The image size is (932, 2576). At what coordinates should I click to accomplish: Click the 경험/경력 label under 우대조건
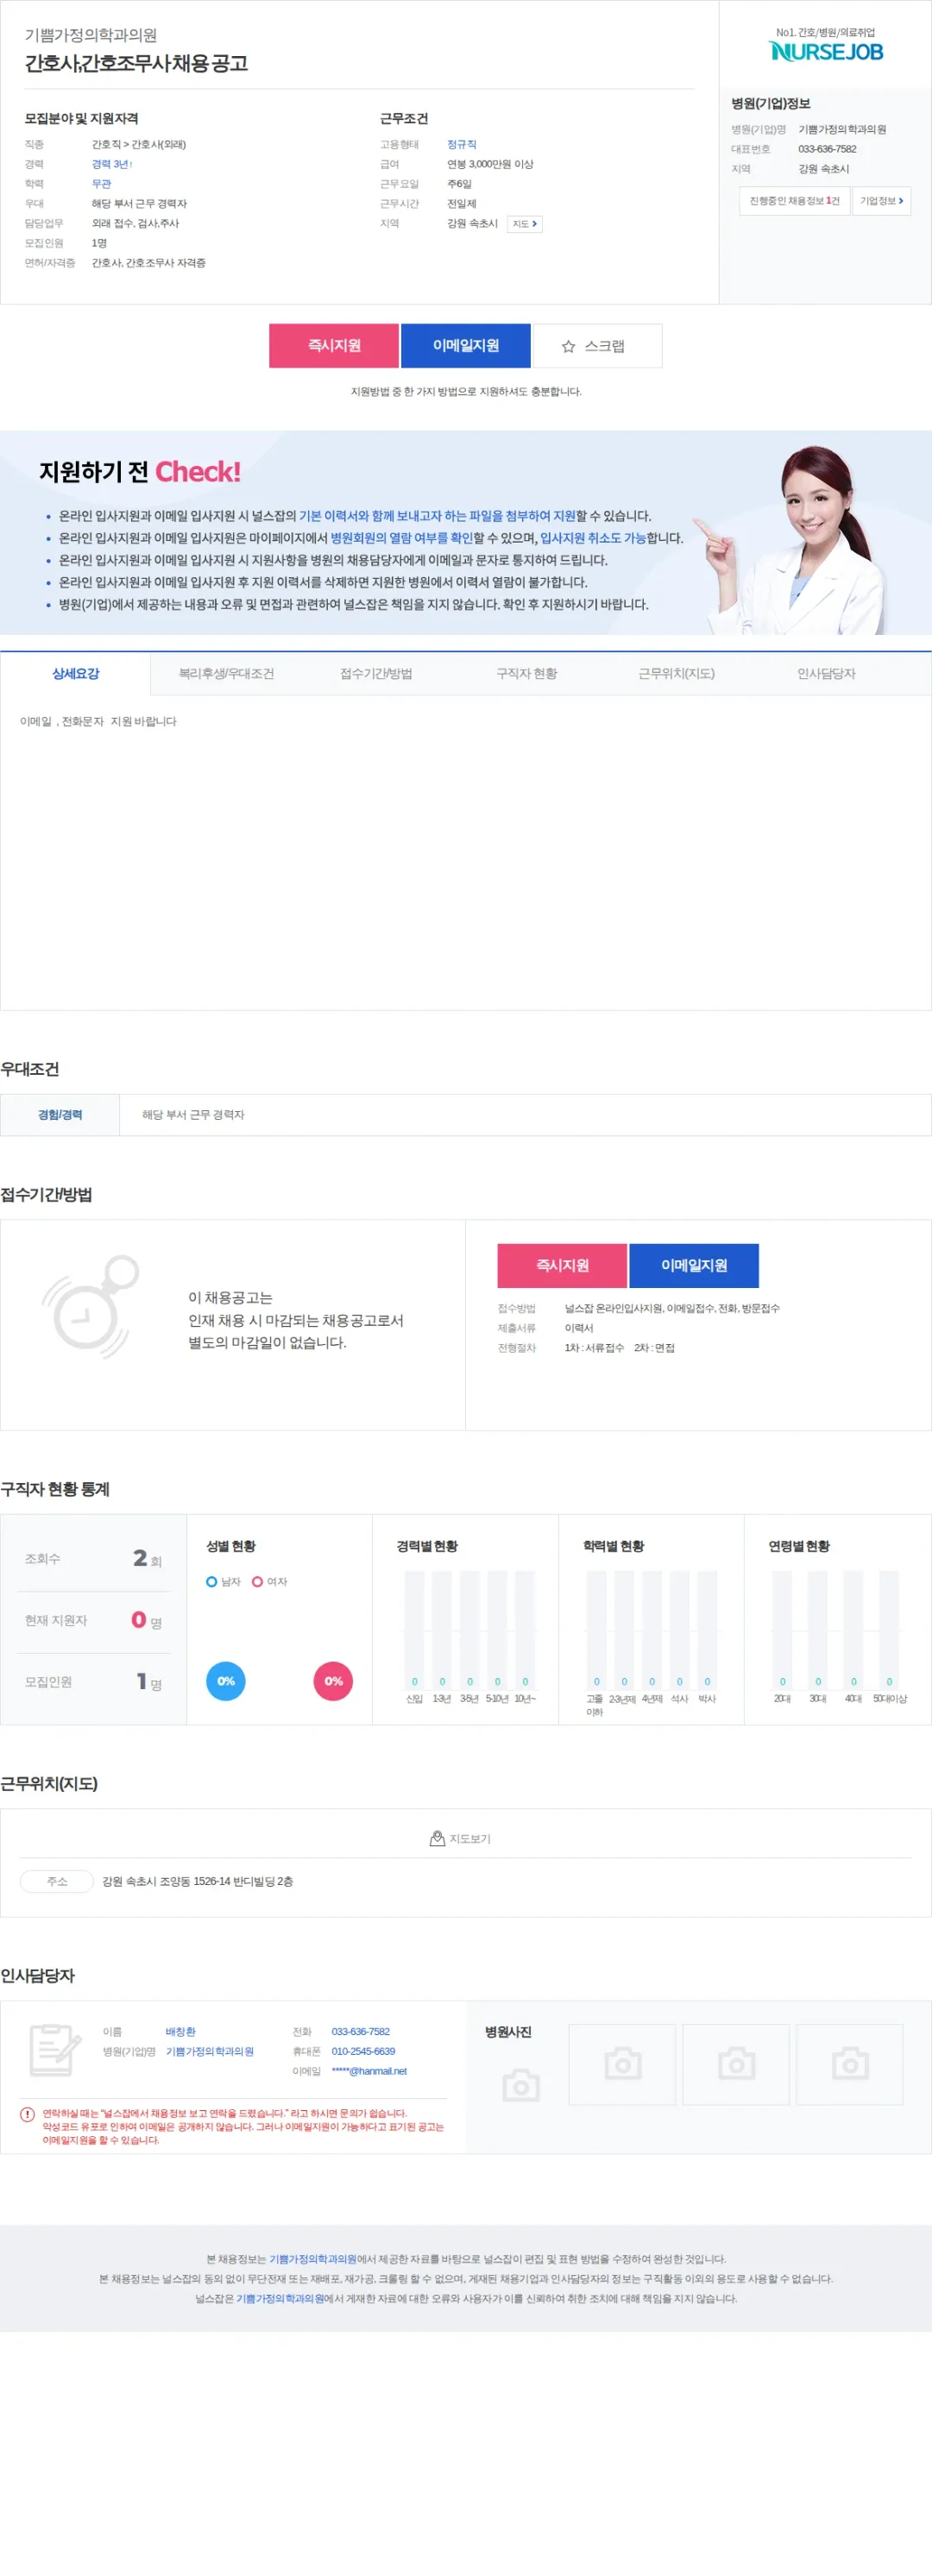point(60,1114)
